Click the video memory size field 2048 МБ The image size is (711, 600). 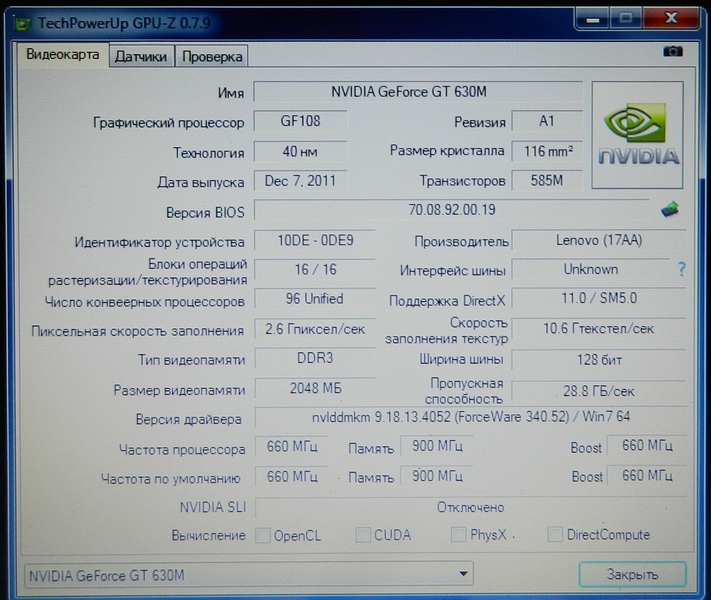coord(316,388)
